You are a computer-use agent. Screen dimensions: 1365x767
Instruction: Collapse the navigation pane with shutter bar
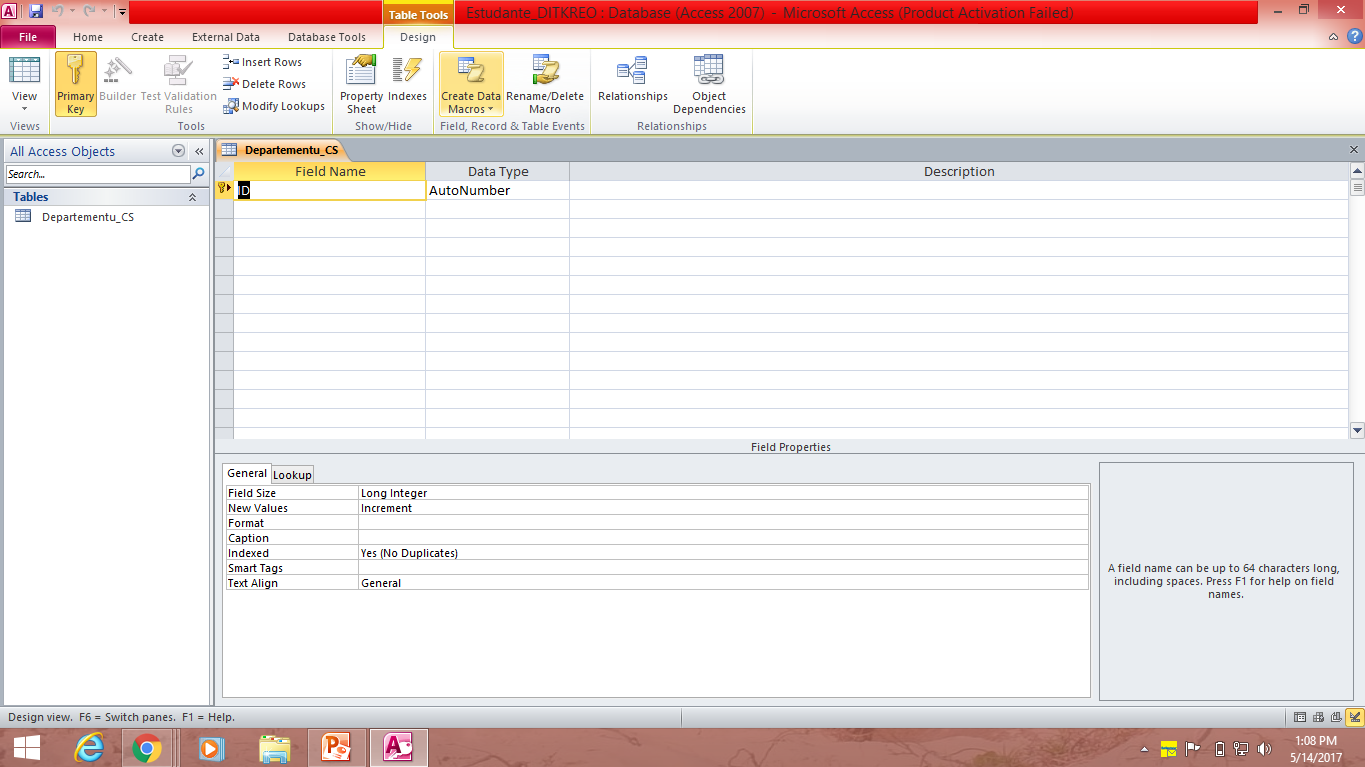pos(199,151)
